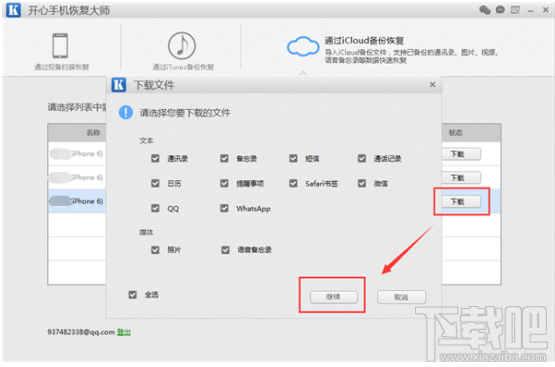
Task: Minimize the main application window
Action: [530, 11]
